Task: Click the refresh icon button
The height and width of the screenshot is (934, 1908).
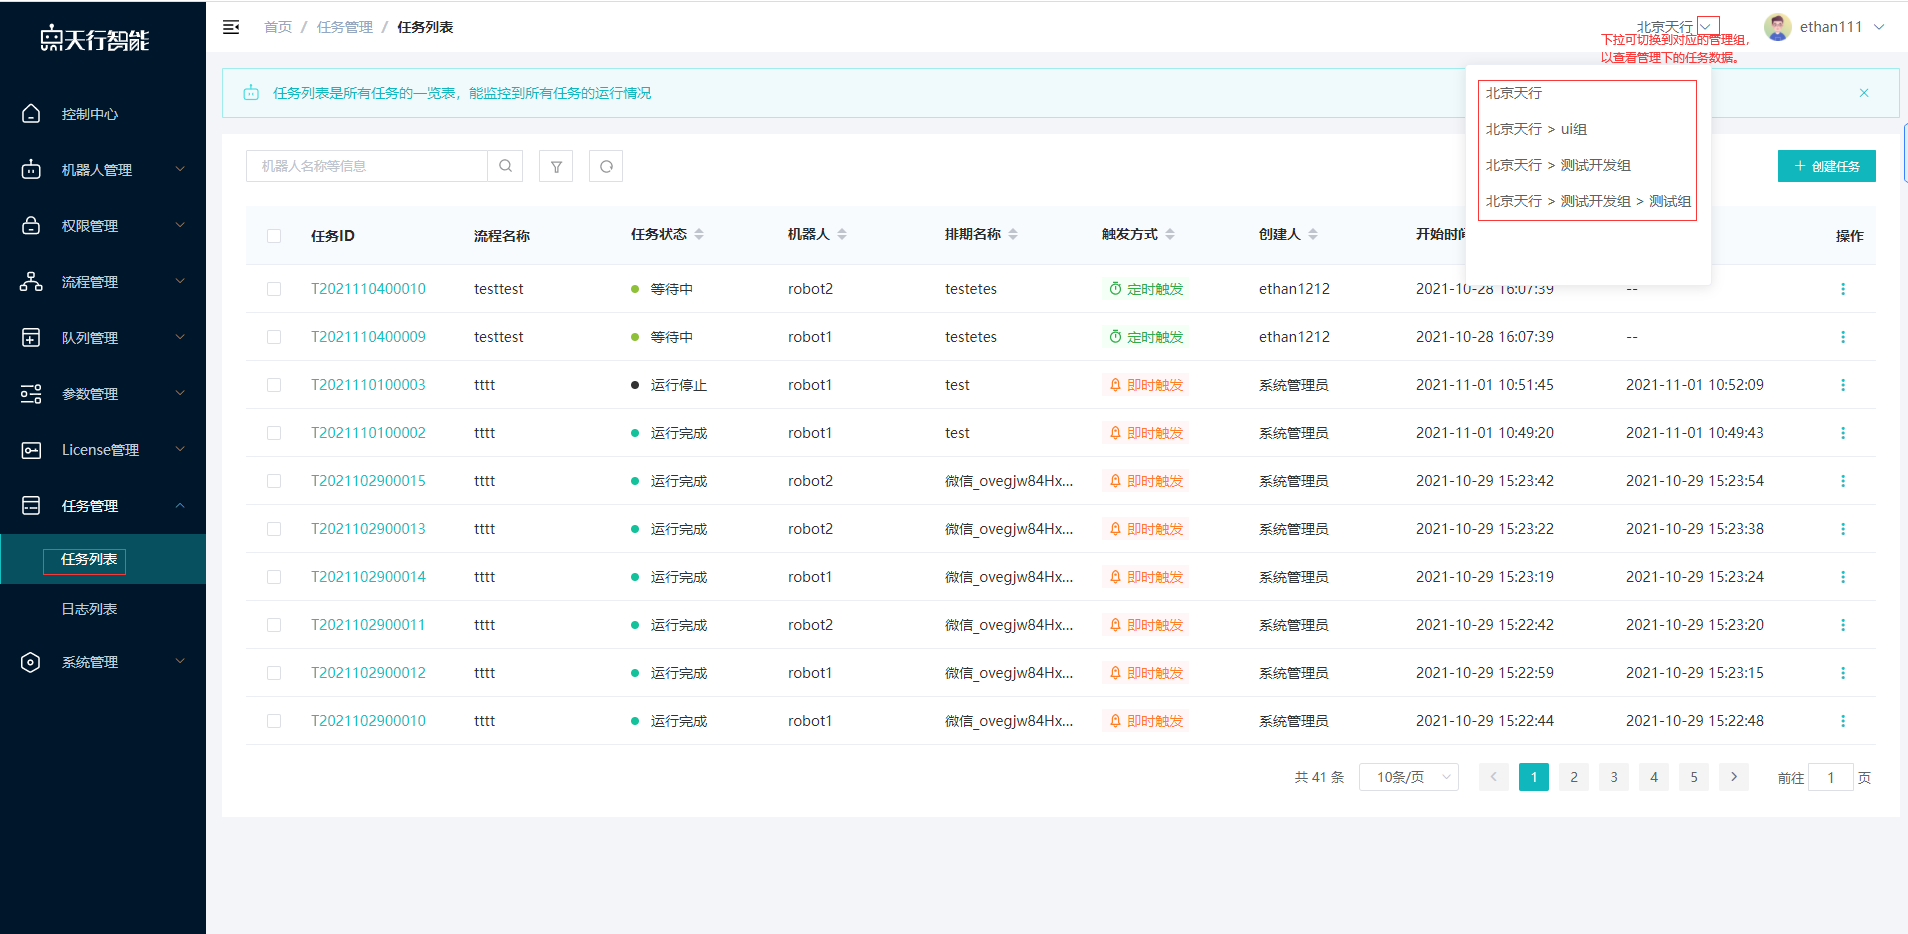Action: click(606, 166)
